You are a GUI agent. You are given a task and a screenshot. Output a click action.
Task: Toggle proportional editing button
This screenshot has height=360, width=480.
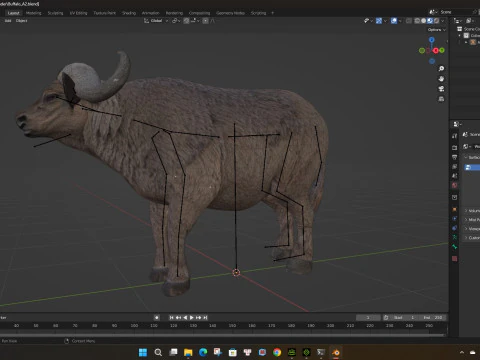206,21
